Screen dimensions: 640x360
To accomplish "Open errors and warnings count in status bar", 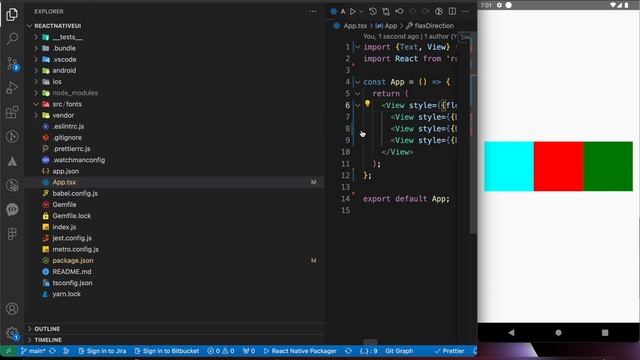I will (x=220, y=351).
